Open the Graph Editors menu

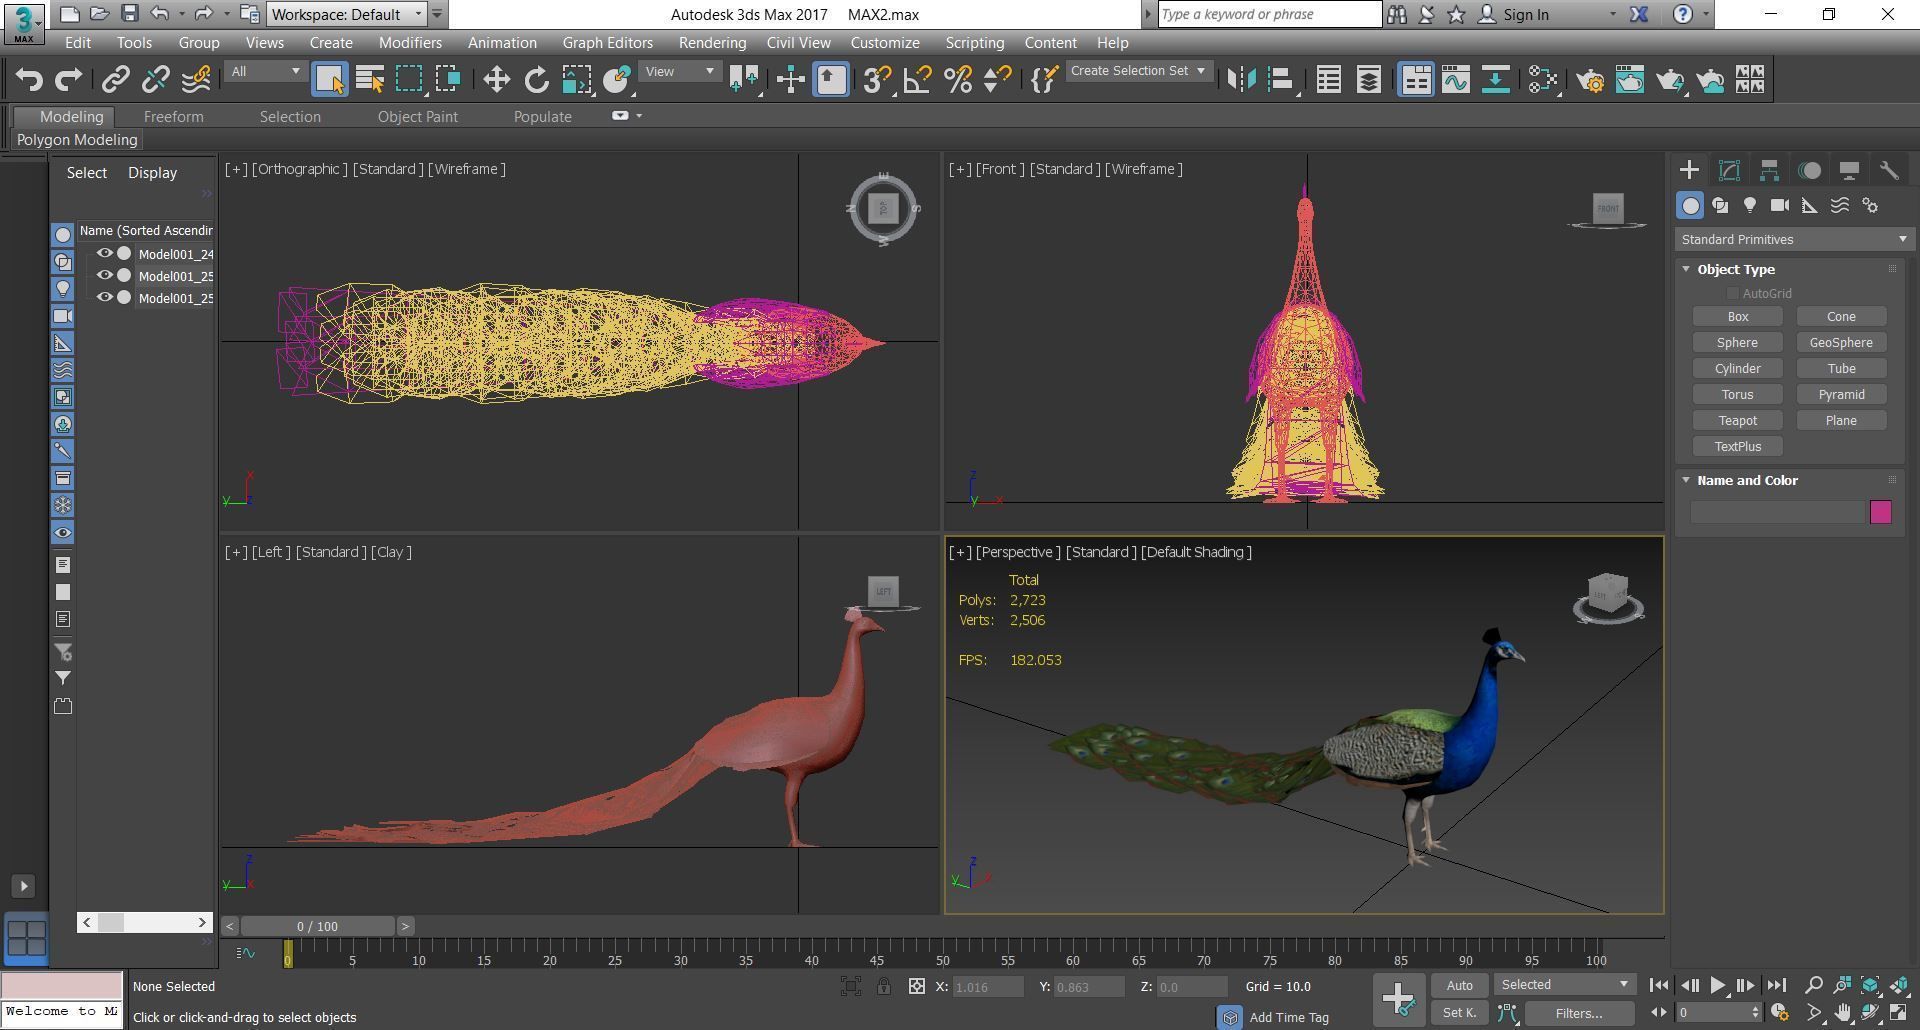[x=607, y=43]
